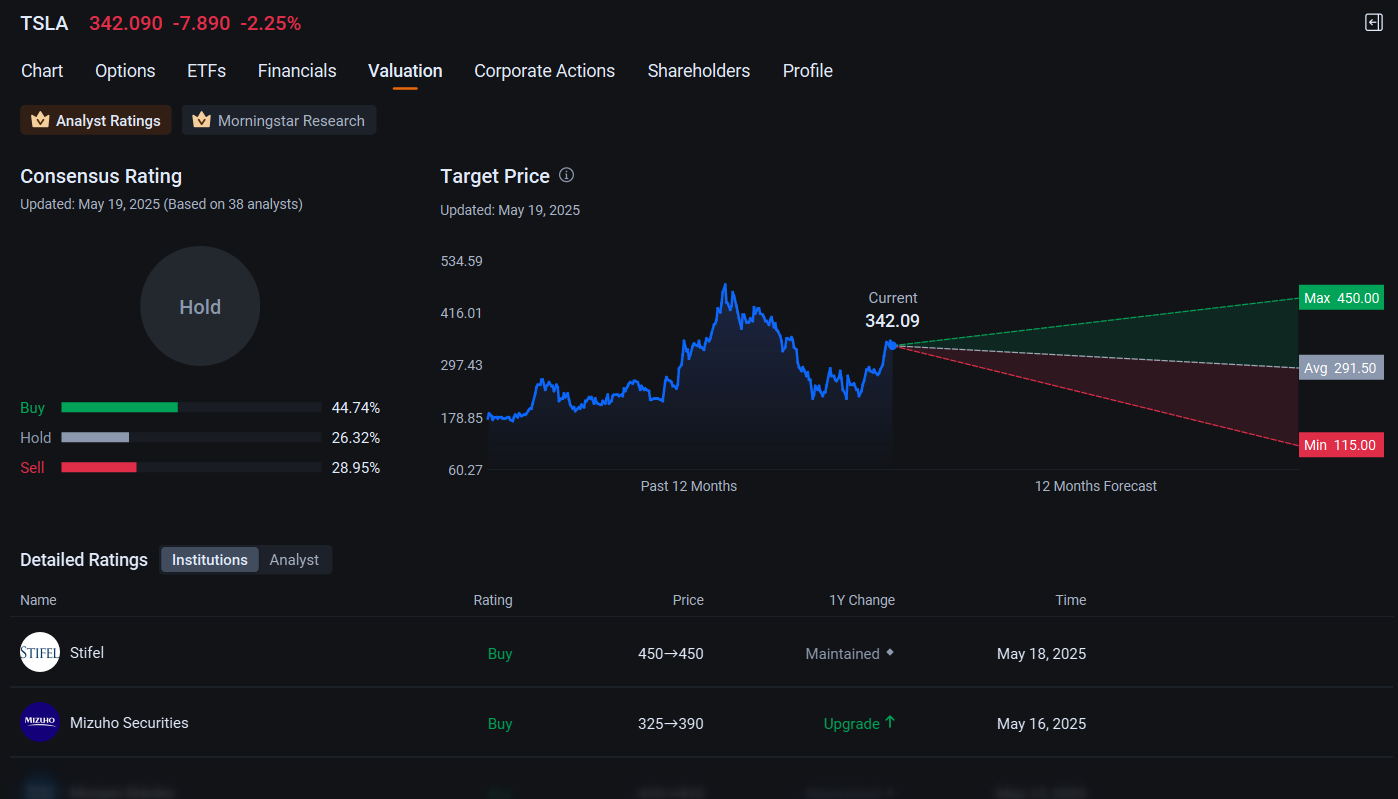Click the Upgrade status text

(852, 723)
